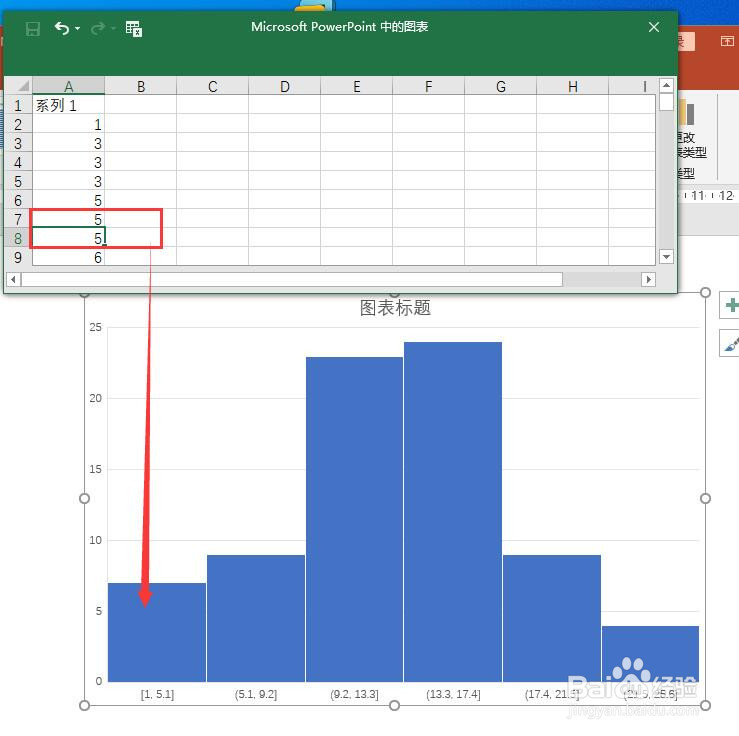Click the Select All corner triangle
The image size is (739, 736).
[18, 86]
